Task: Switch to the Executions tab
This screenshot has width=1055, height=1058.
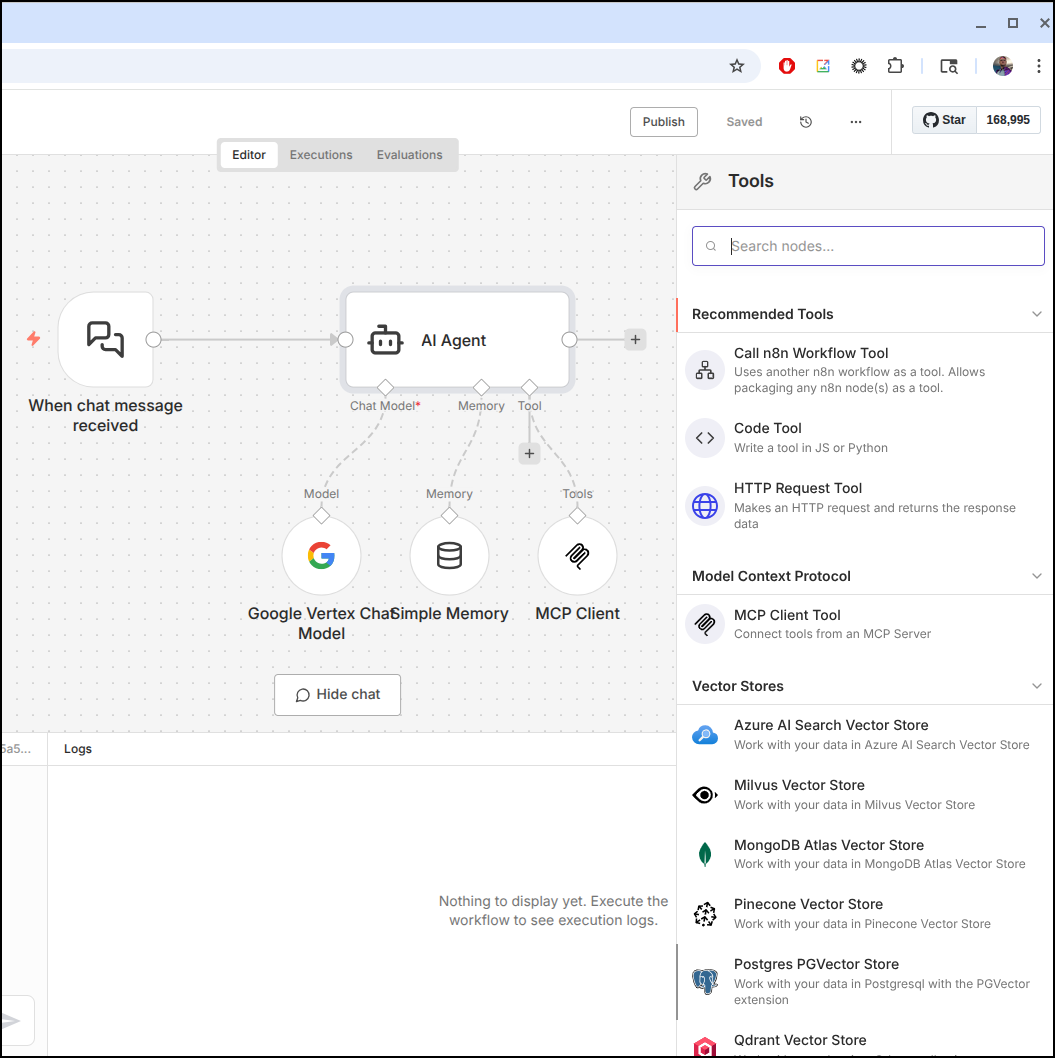Action: pos(321,155)
